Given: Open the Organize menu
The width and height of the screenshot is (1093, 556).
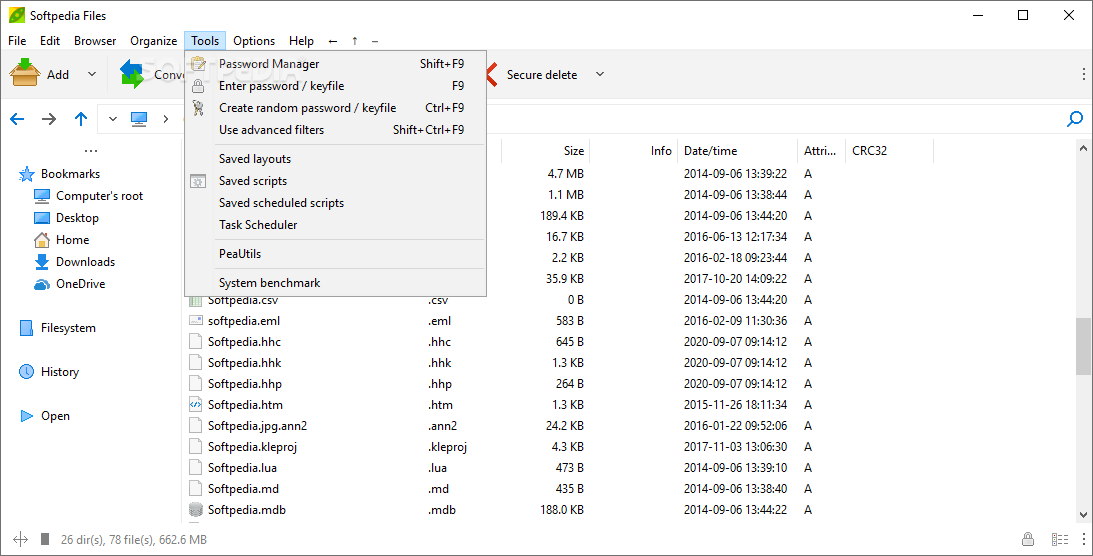Looking at the screenshot, I should click(x=154, y=41).
